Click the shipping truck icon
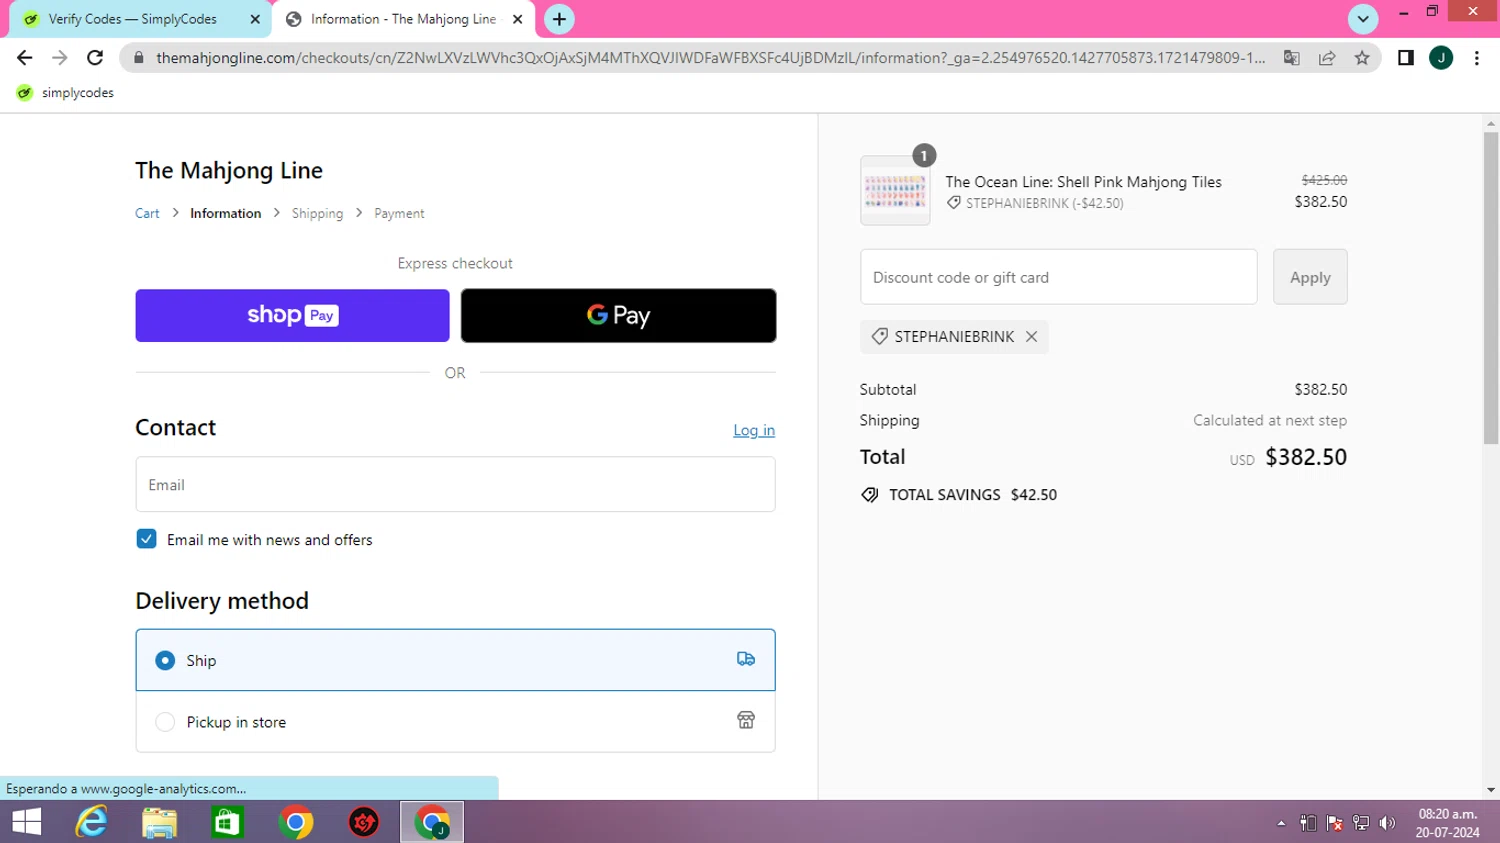The width and height of the screenshot is (1500, 843). 746,659
